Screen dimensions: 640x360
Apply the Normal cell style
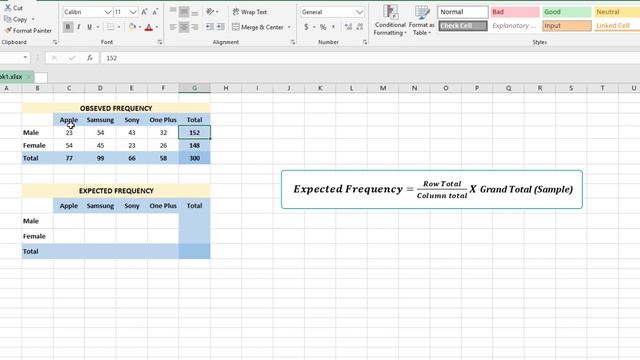pos(463,12)
